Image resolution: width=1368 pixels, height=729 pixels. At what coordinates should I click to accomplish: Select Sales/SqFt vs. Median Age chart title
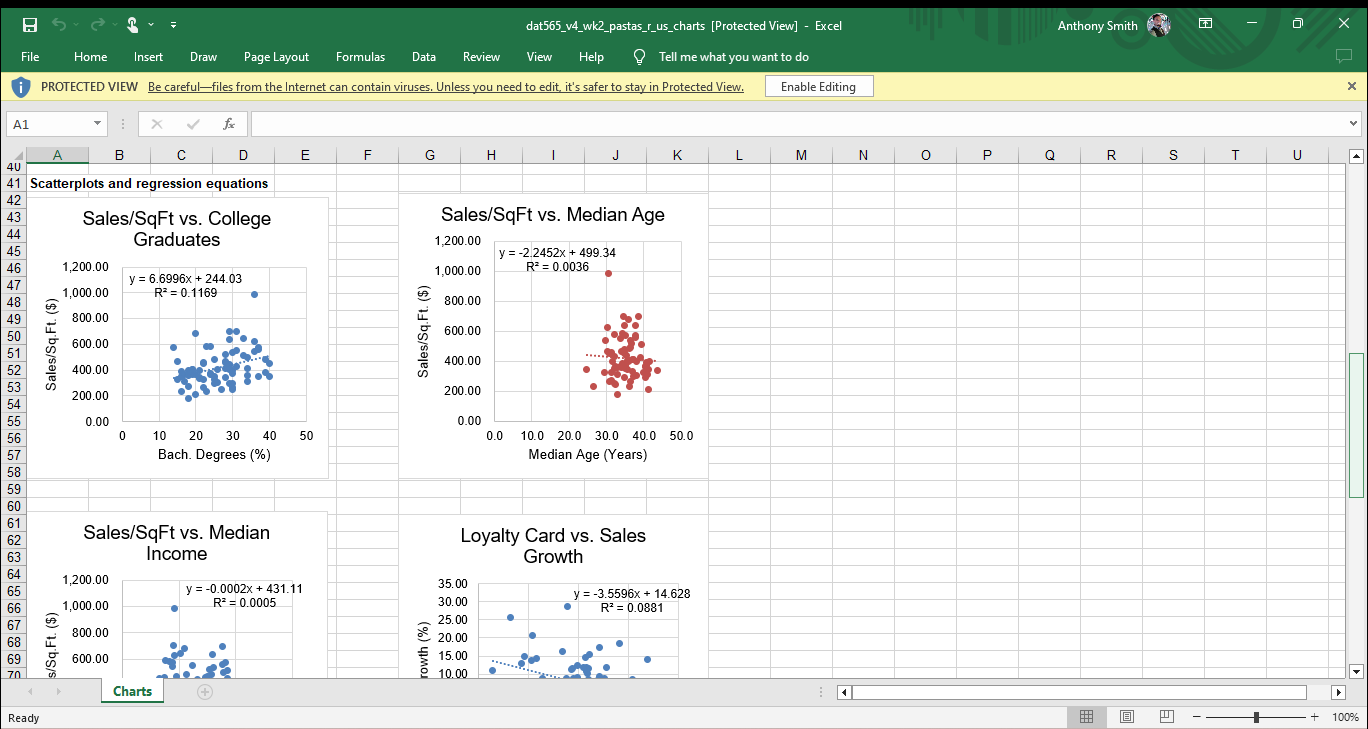coord(553,215)
